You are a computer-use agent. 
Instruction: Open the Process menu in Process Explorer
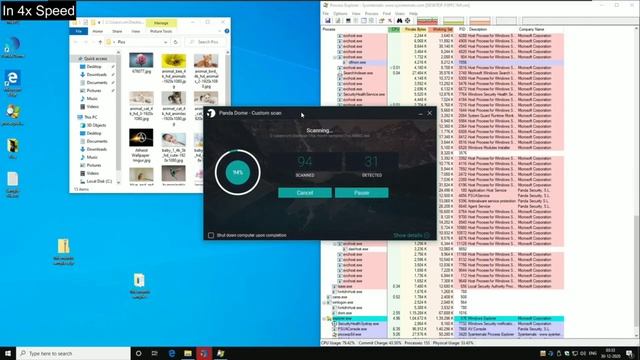[371, 13]
